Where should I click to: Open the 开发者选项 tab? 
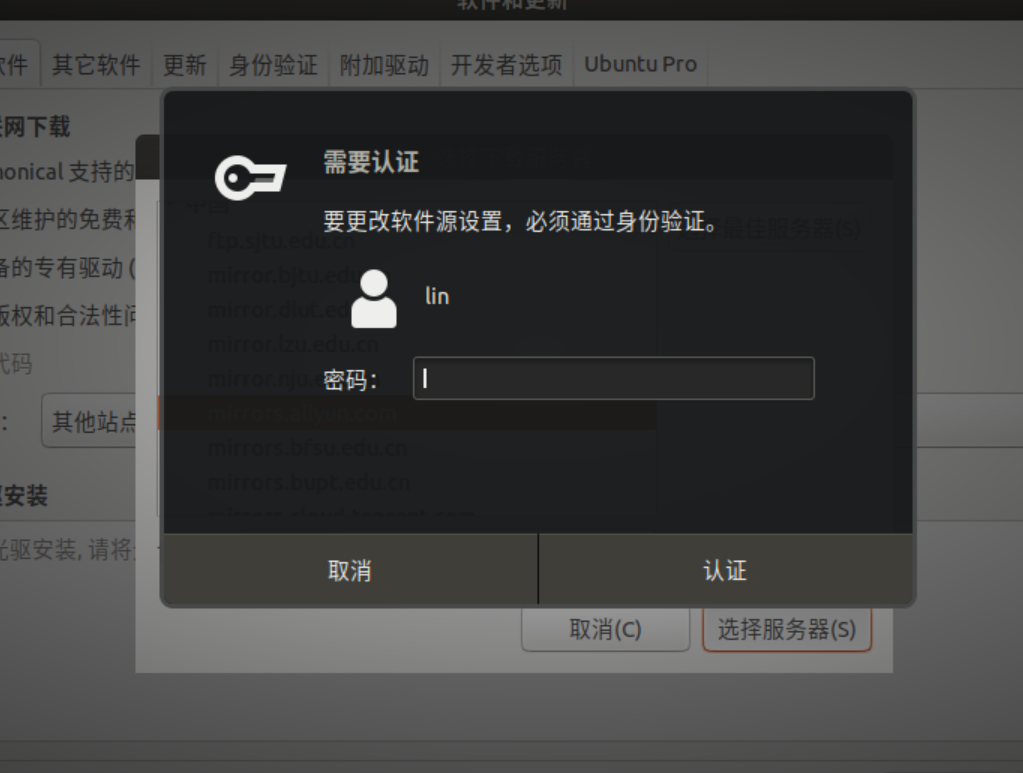[x=506, y=65]
